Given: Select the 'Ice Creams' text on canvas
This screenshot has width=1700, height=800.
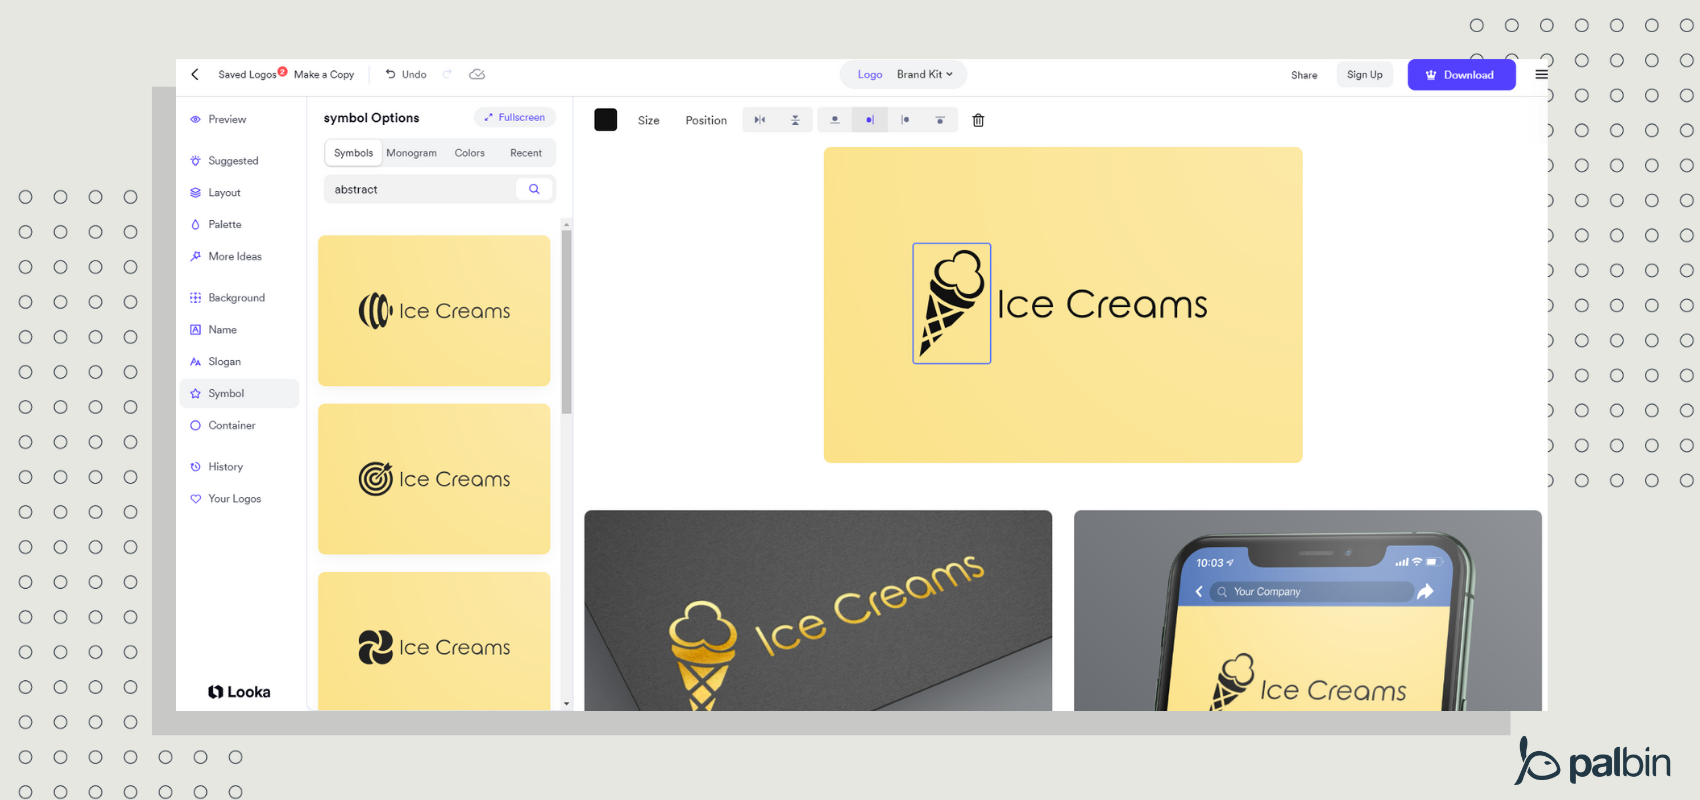Looking at the screenshot, I should [x=1102, y=304].
